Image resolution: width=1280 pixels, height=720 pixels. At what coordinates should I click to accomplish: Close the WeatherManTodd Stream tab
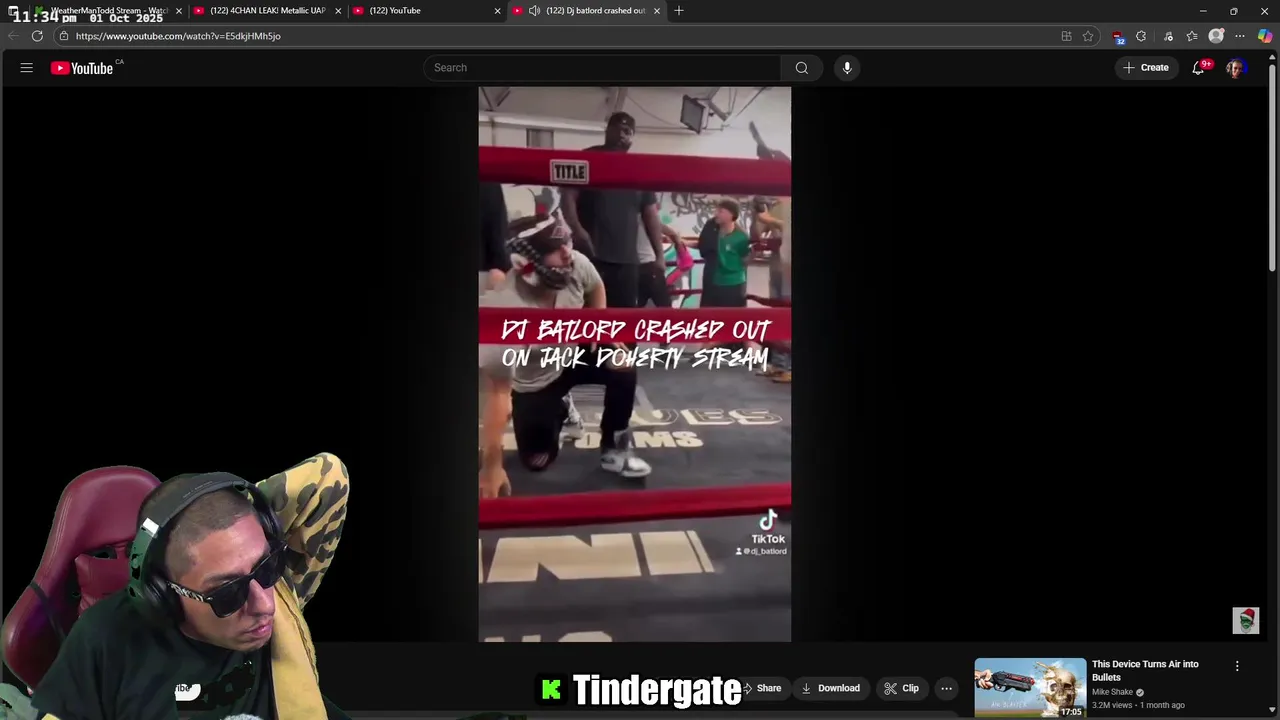178,10
